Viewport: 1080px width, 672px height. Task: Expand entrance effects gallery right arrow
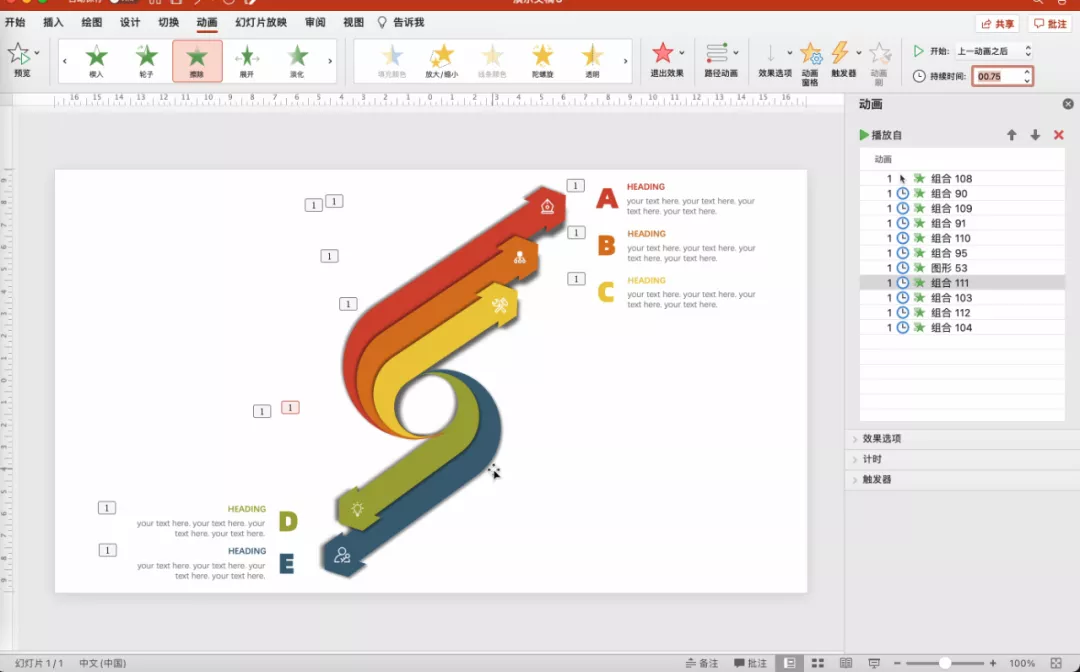click(x=330, y=61)
